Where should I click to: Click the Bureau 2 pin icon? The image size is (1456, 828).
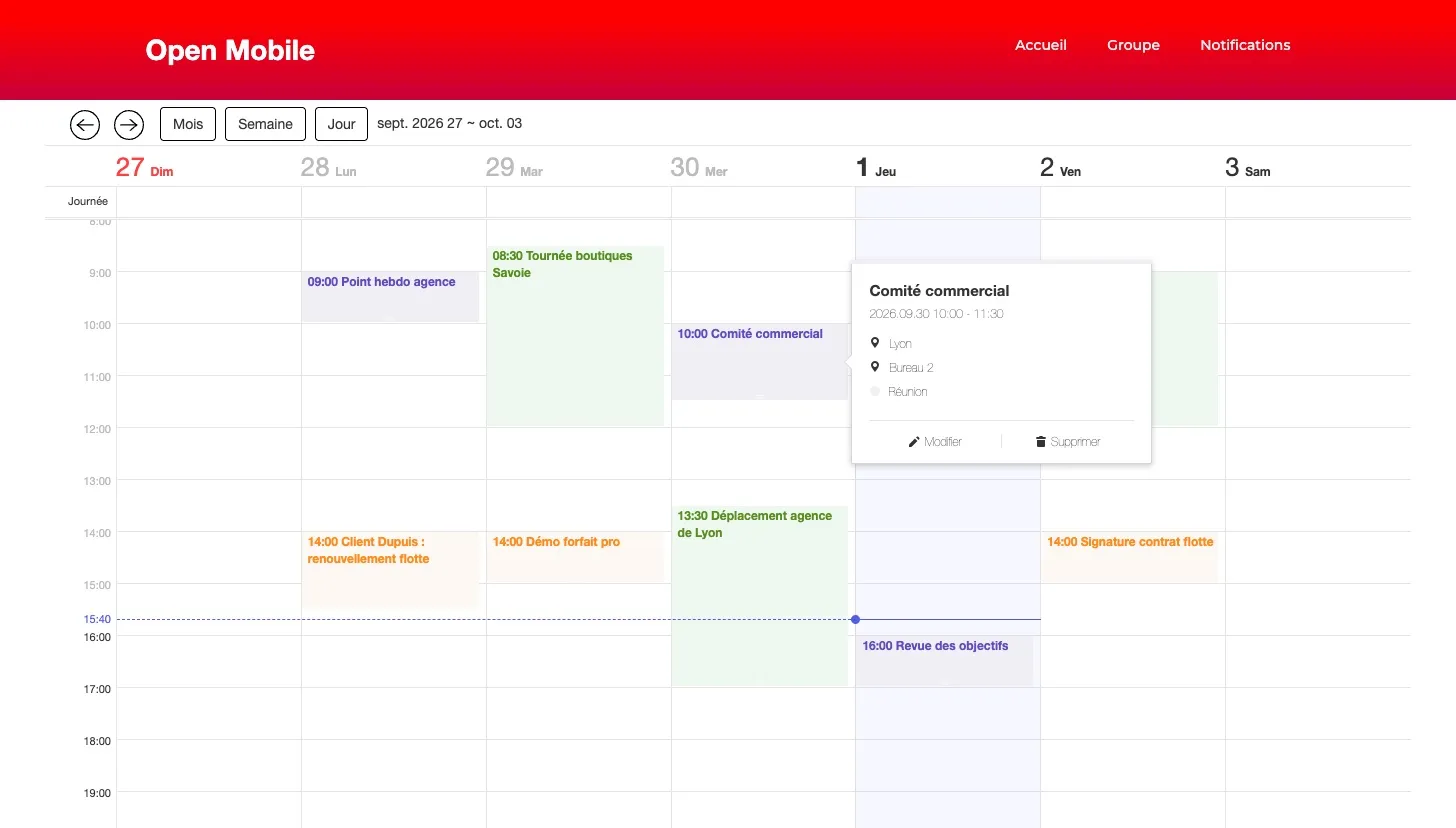[875, 367]
